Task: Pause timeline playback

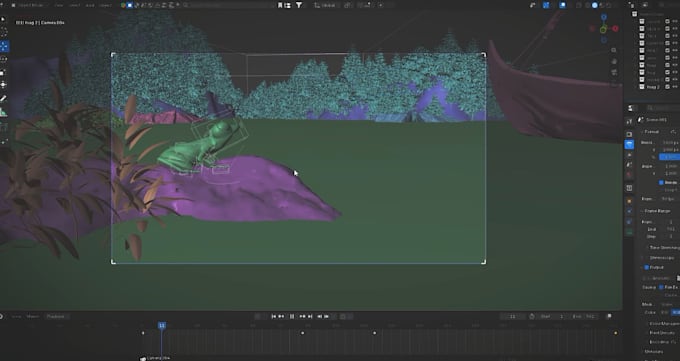Action: pyautogui.click(x=292, y=317)
